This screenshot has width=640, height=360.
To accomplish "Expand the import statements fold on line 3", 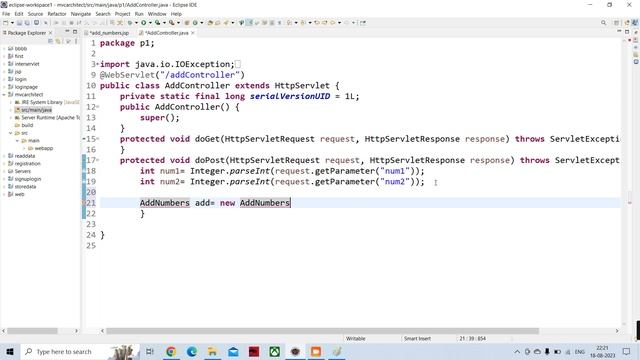I will 98,64.
